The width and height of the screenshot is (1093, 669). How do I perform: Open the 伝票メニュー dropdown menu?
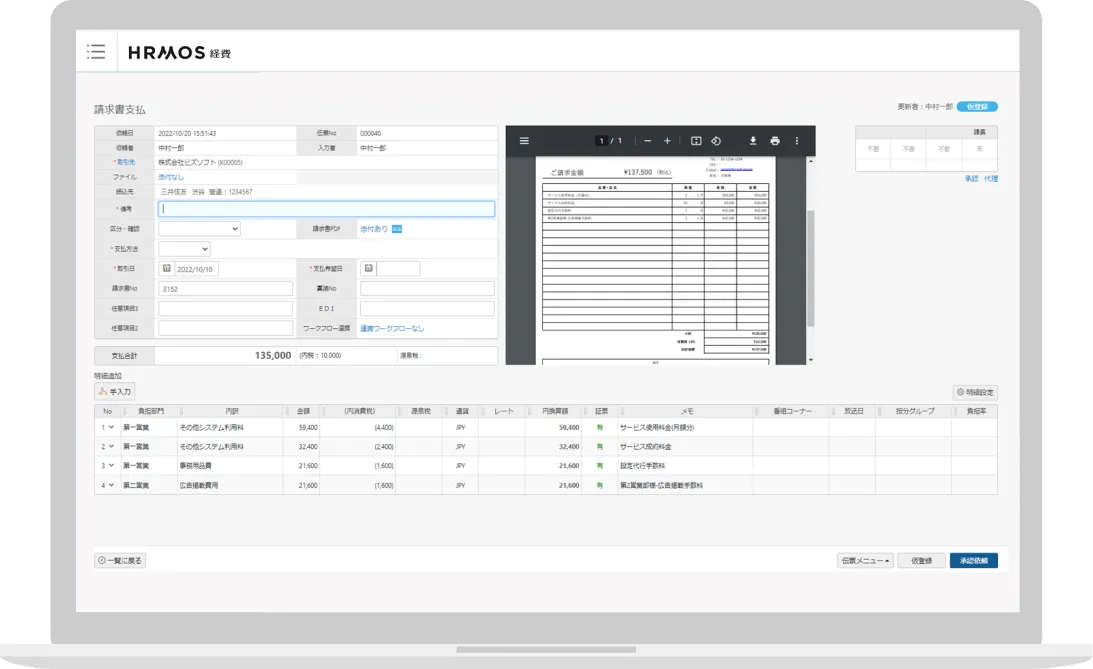864,561
